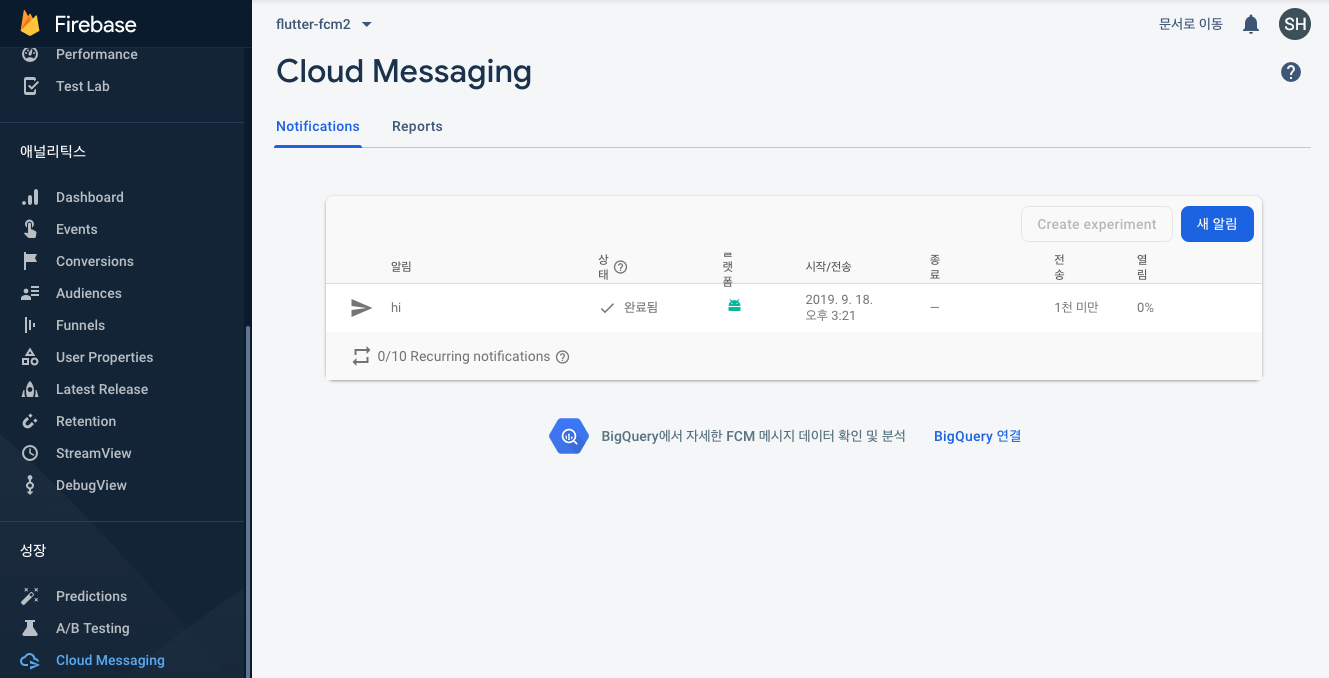
Task: Click the Conversions flag icon
Action: pos(30,261)
